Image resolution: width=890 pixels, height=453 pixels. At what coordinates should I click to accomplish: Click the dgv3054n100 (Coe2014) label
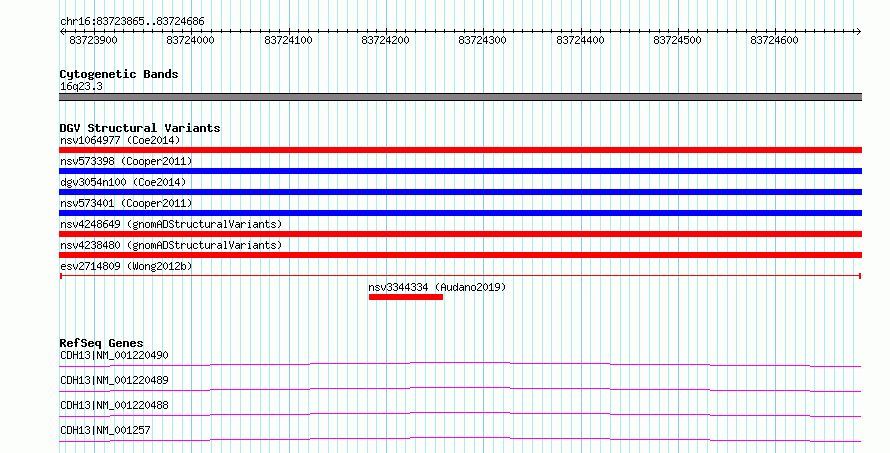(123, 182)
